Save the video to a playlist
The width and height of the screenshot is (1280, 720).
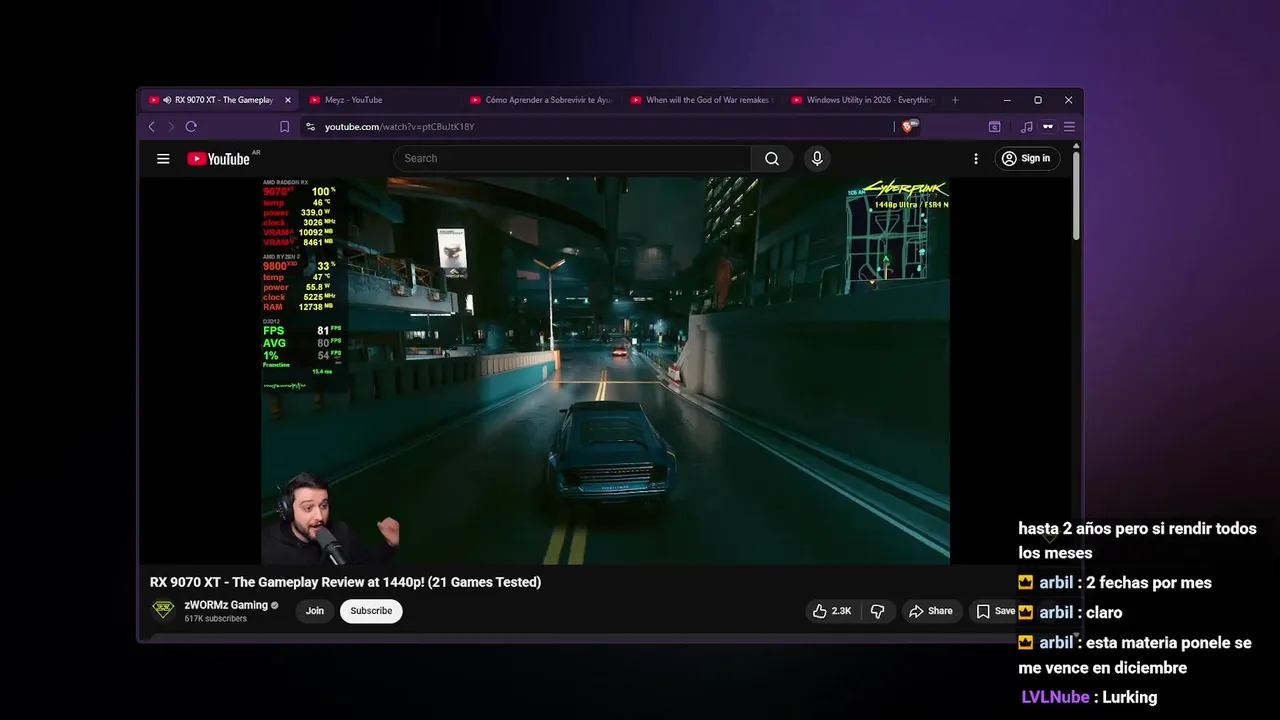(x=996, y=611)
